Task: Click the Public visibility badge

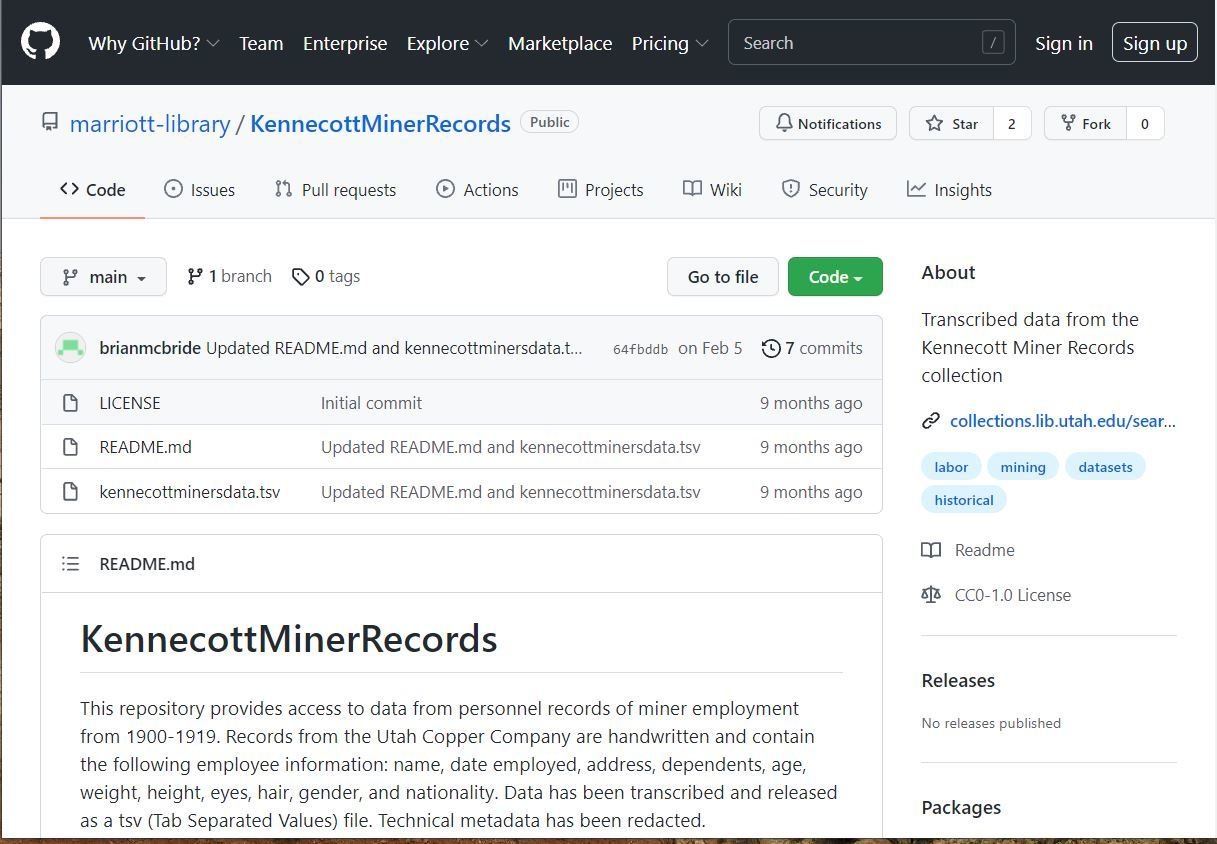Action: coord(549,122)
